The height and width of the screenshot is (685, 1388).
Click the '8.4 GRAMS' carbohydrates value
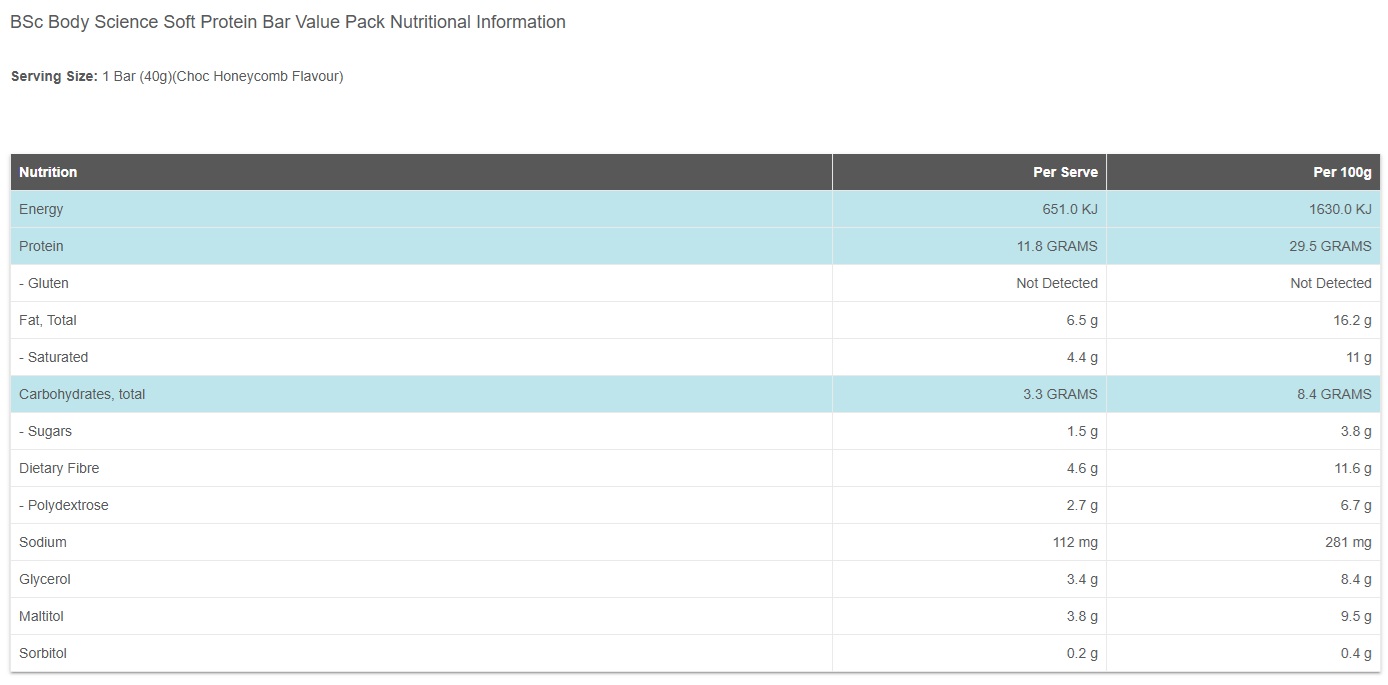[x=1335, y=394]
